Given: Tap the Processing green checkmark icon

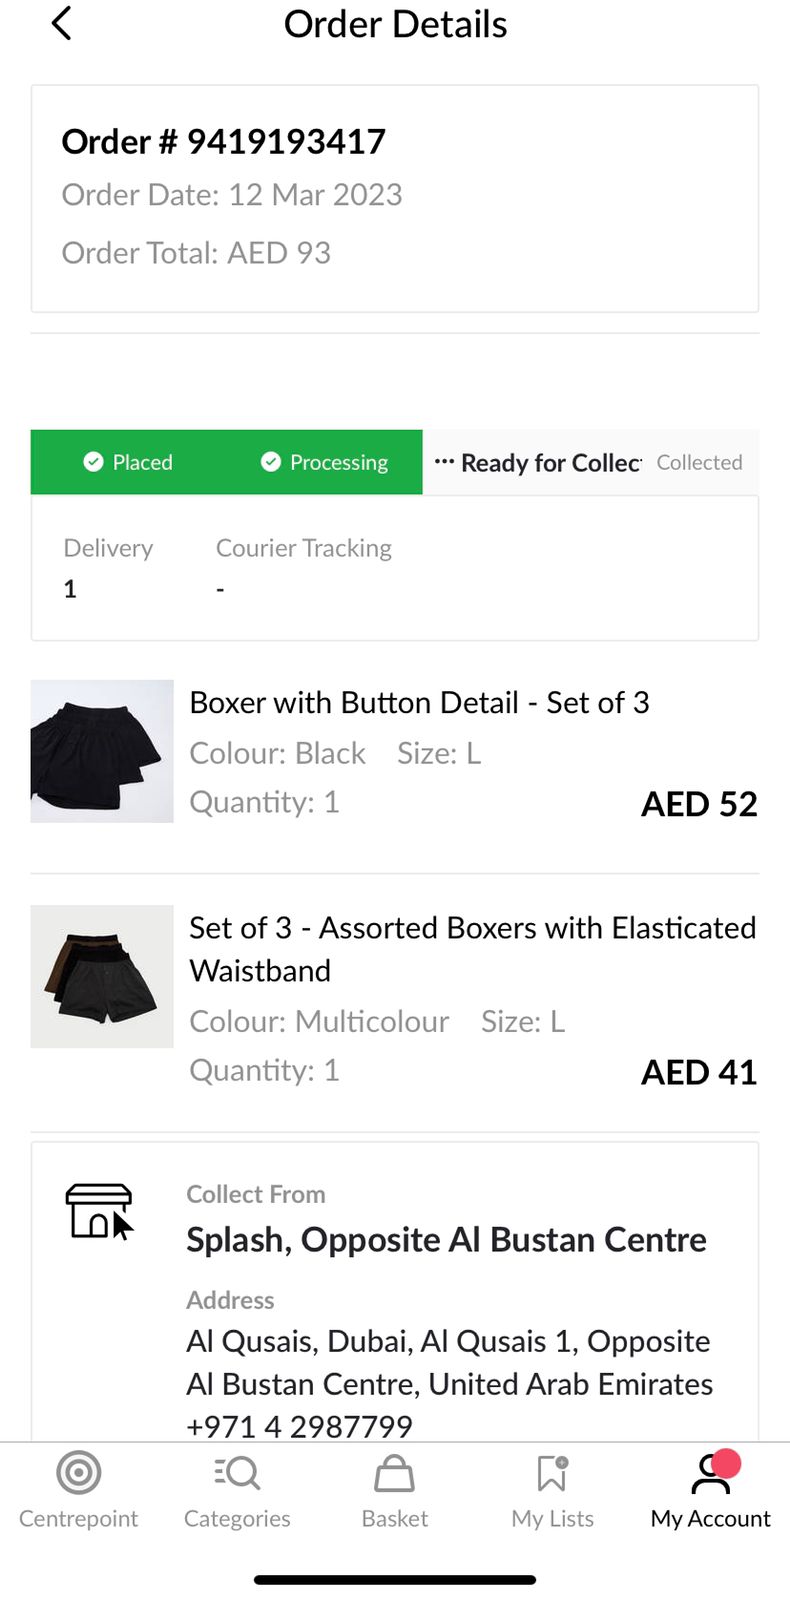Looking at the screenshot, I should (x=270, y=462).
